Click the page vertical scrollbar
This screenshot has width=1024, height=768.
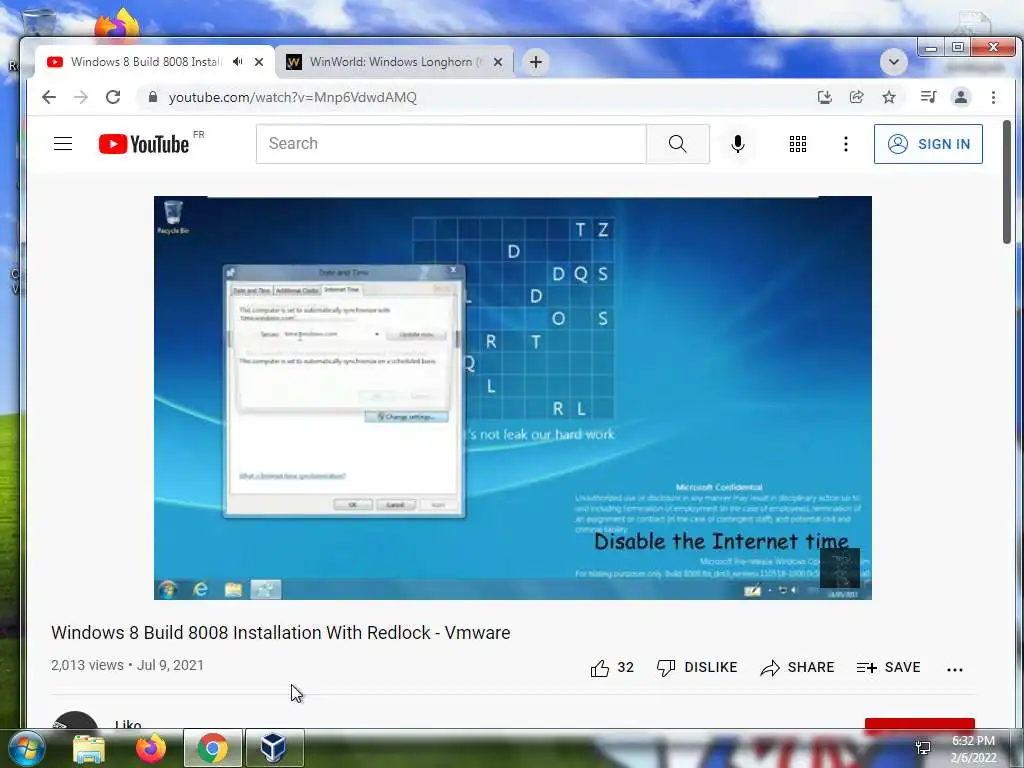point(1006,182)
